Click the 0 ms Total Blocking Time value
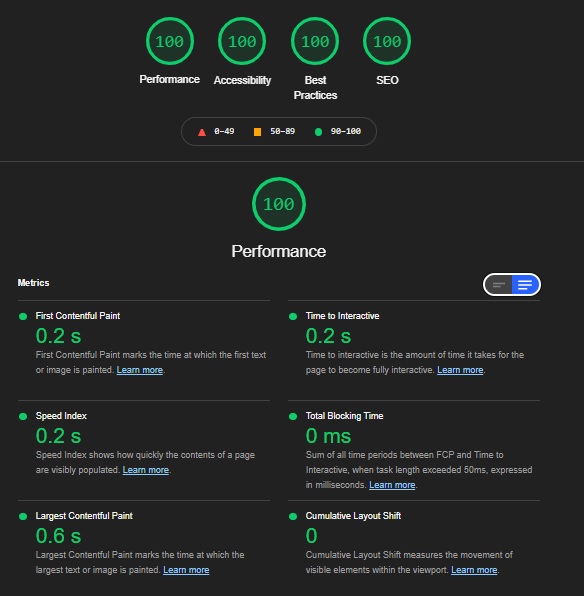 tap(328, 436)
